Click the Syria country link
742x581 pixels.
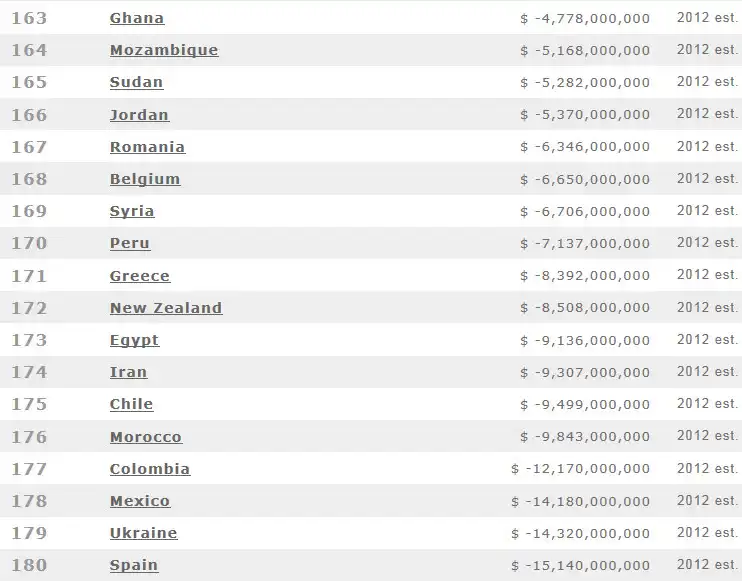tap(132, 211)
